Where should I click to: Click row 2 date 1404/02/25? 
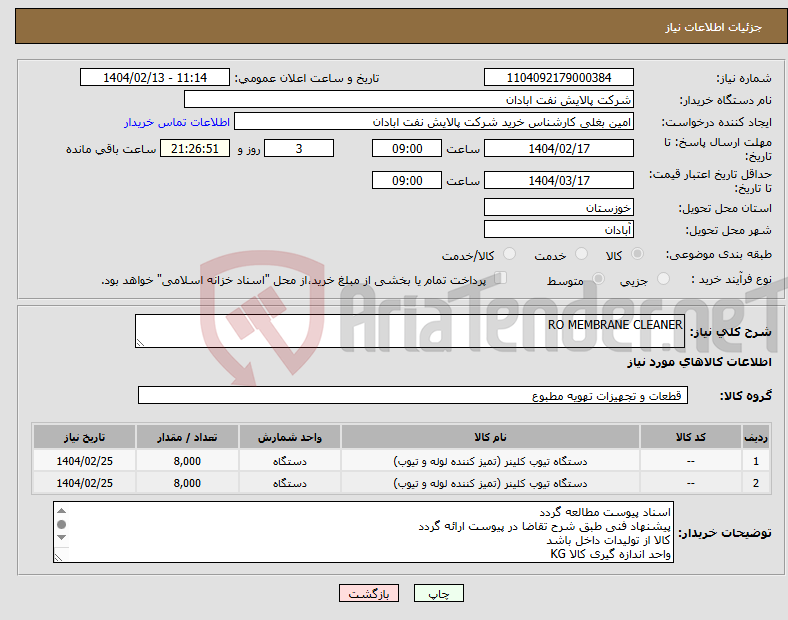[84, 483]
